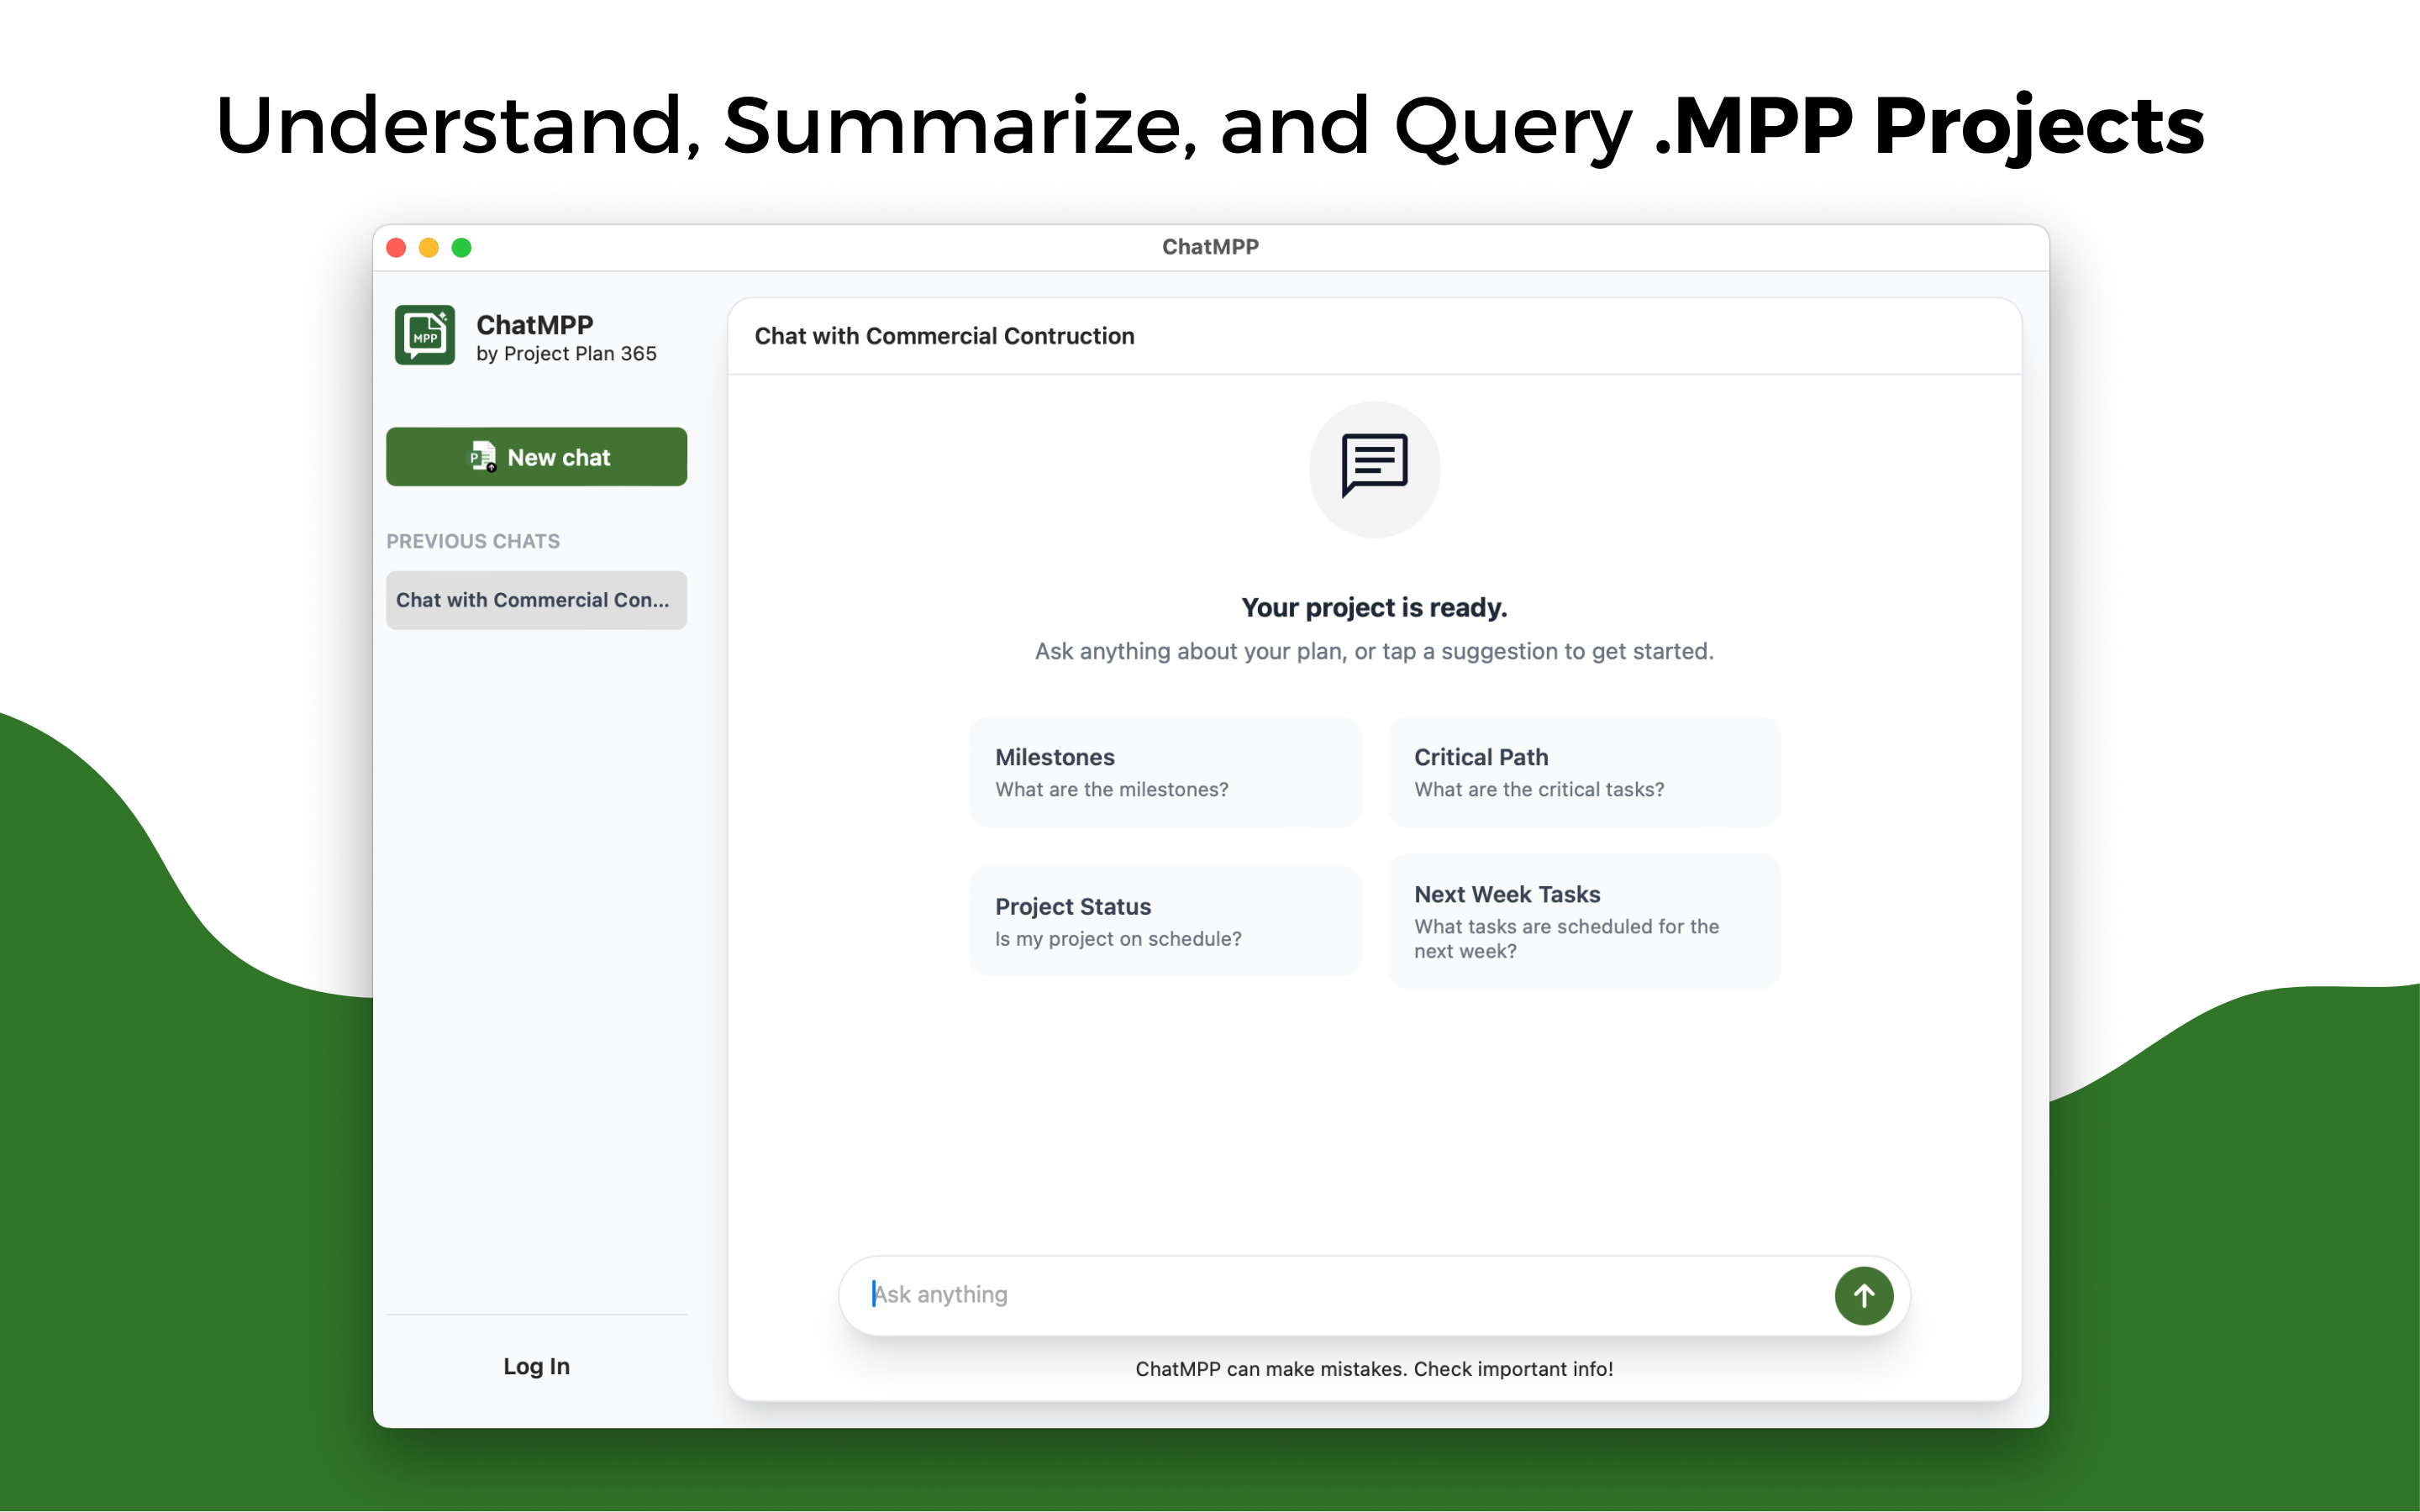2420x1512 pixels.
Task: Click the Your project is ready heading
Action: coord(1374,607)
